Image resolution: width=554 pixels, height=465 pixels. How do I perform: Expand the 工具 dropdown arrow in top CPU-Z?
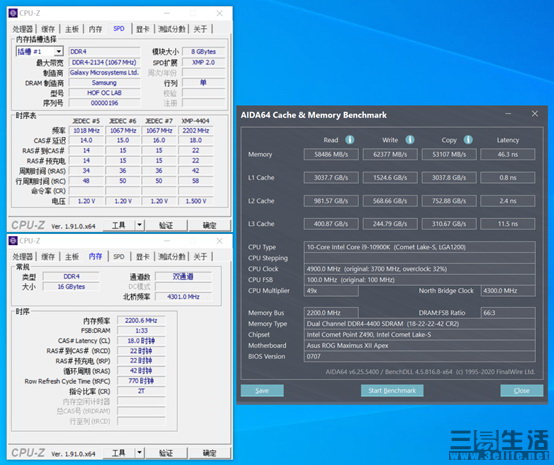[x=140, y=225]
